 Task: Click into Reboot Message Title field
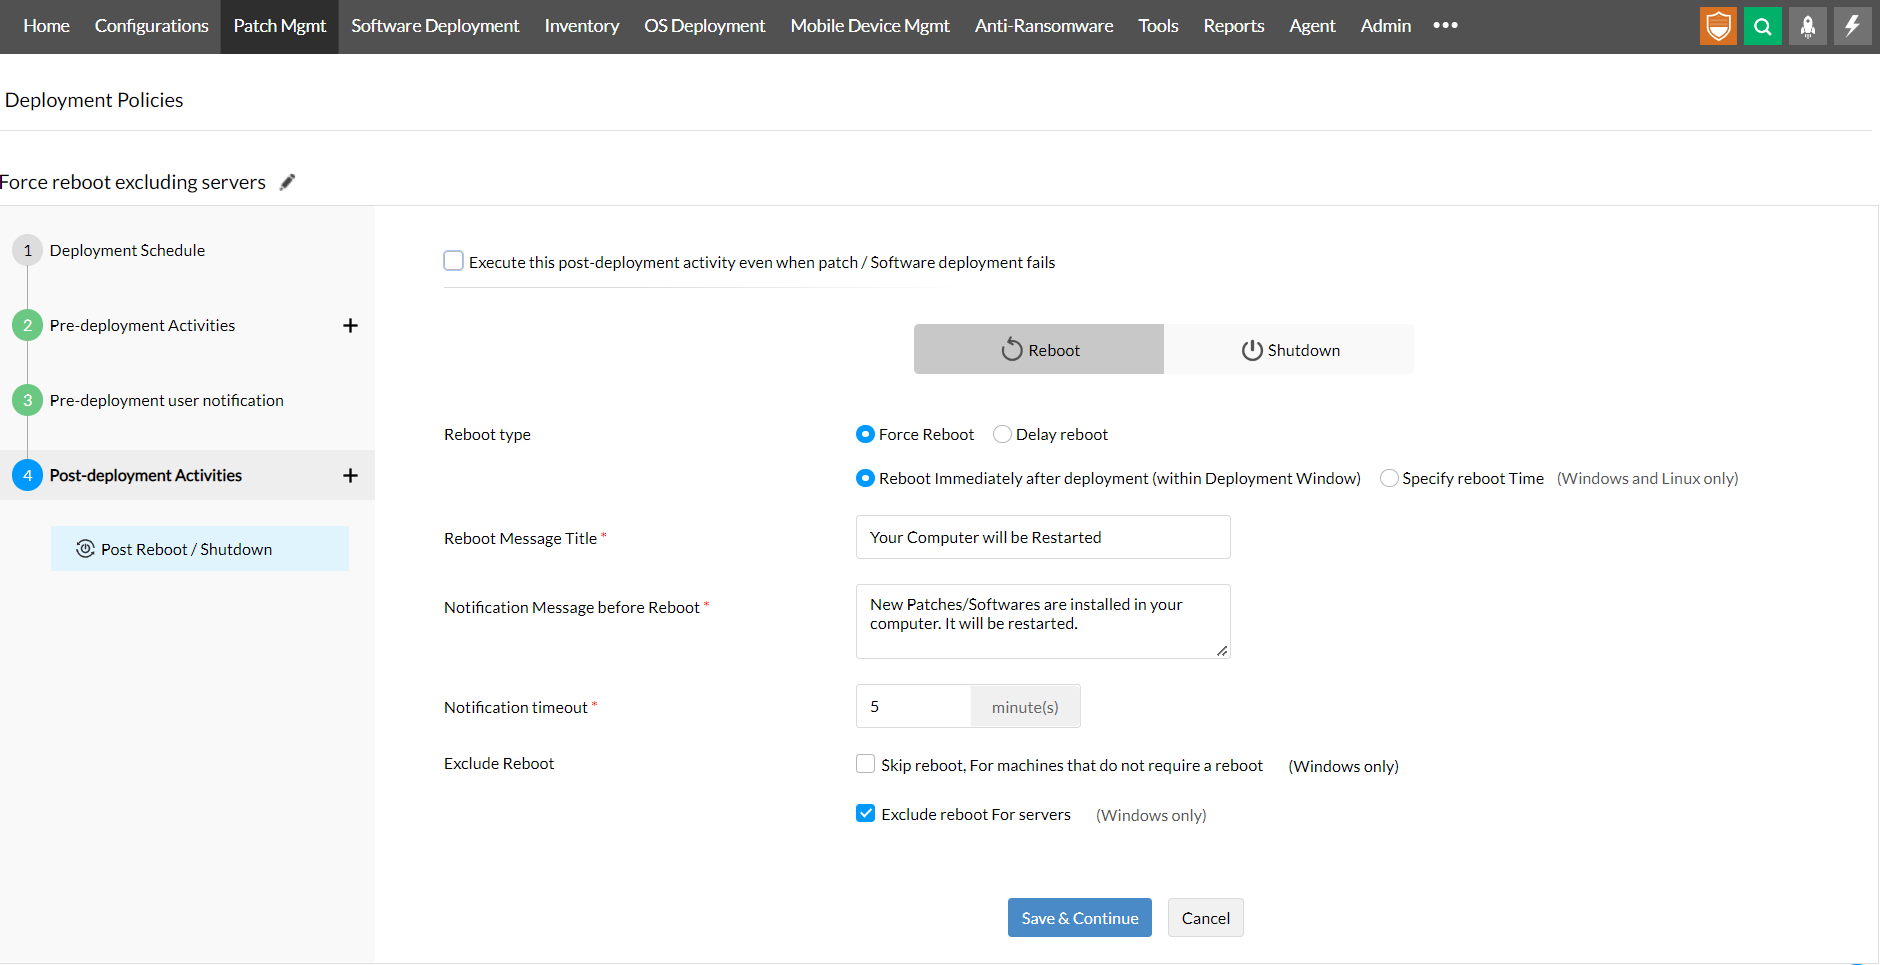point(1043,537)
